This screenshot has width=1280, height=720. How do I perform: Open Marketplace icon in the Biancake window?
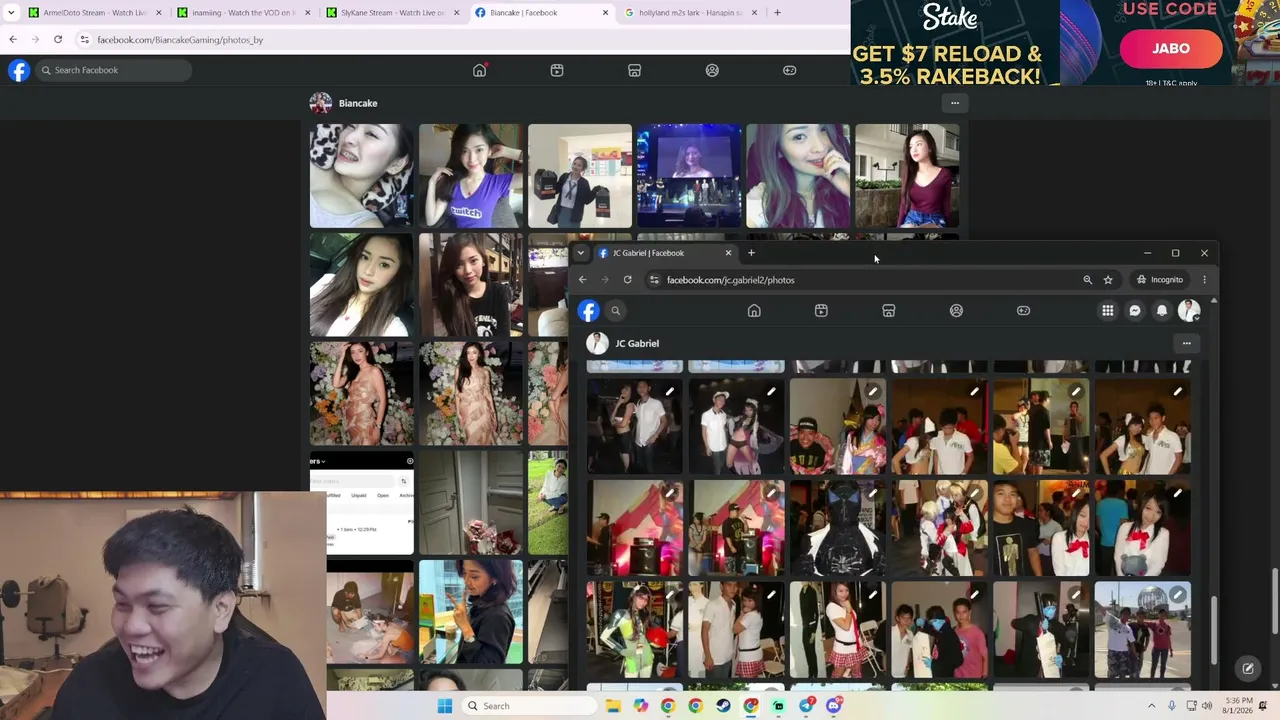pyautogui.click(x=634, y=70)
